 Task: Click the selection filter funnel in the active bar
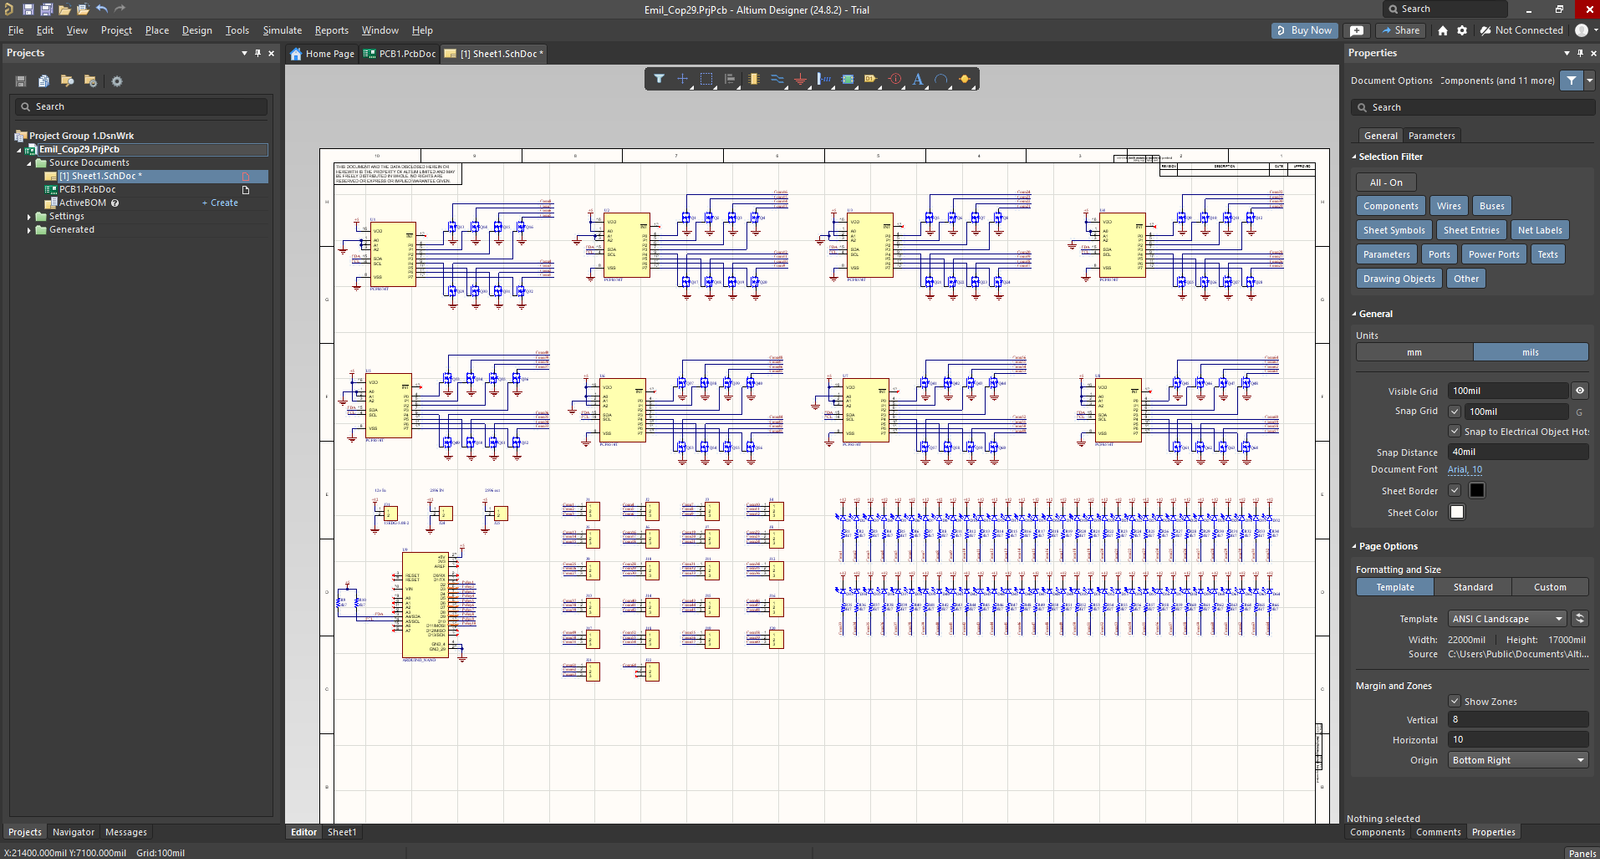(659, 79)
